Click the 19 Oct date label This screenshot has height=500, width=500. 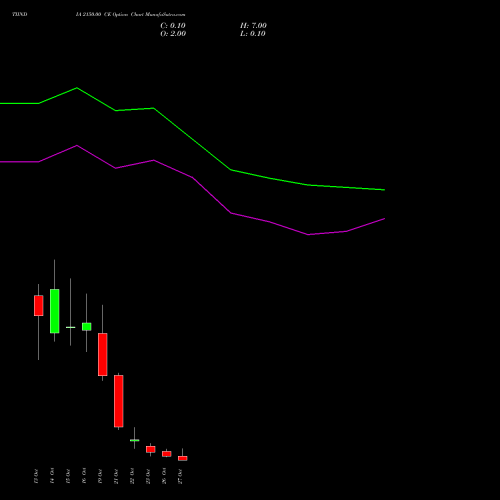pos(100,476)
